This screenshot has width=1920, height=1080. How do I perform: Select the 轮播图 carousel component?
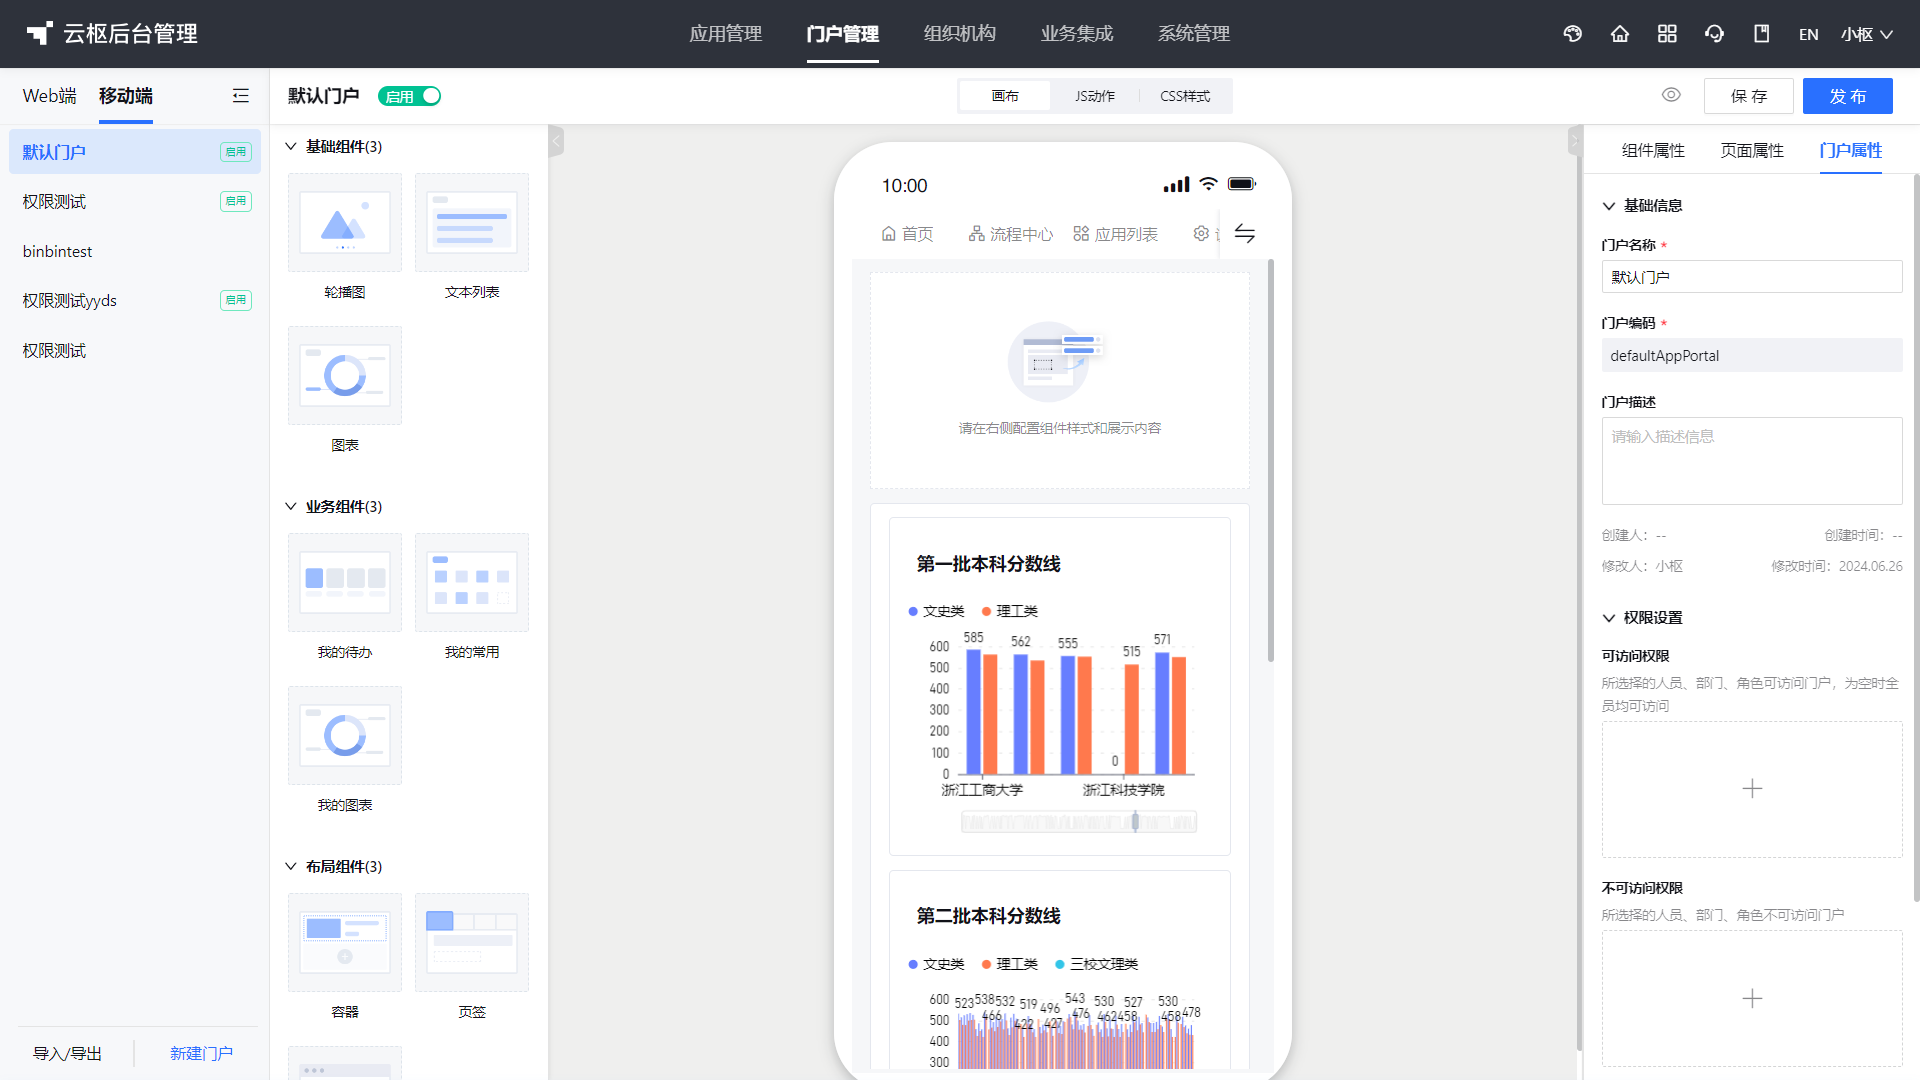(x=345, y=222)
